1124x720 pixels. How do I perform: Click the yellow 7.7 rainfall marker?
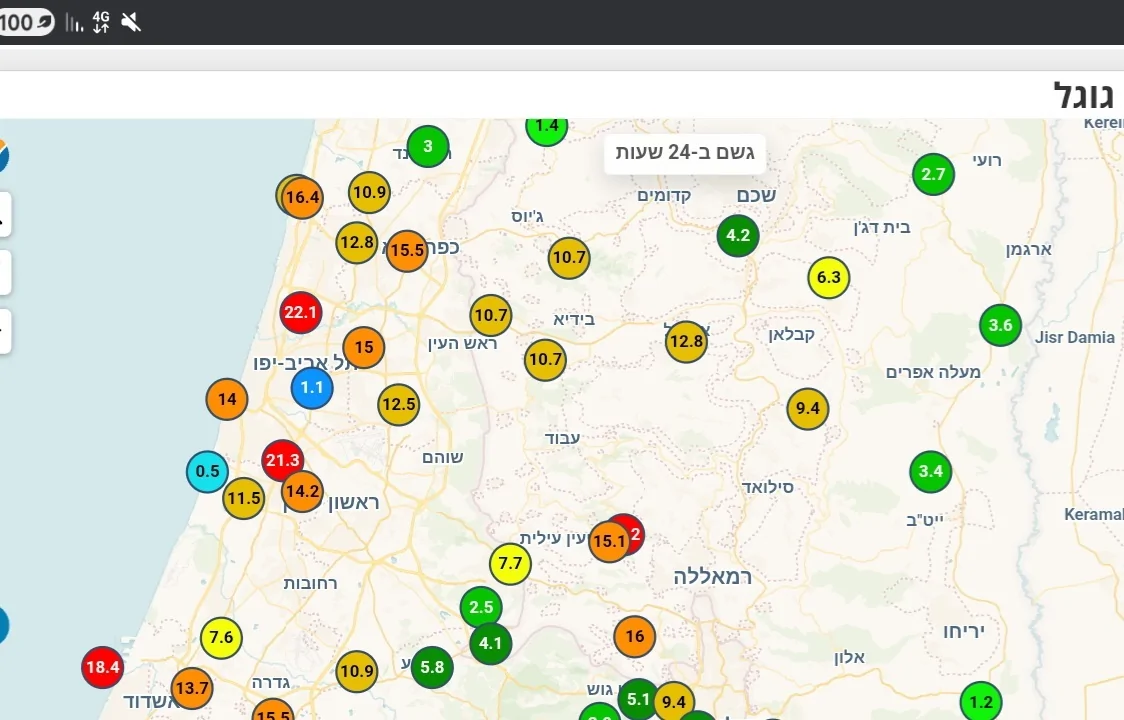tap(510, 564)
